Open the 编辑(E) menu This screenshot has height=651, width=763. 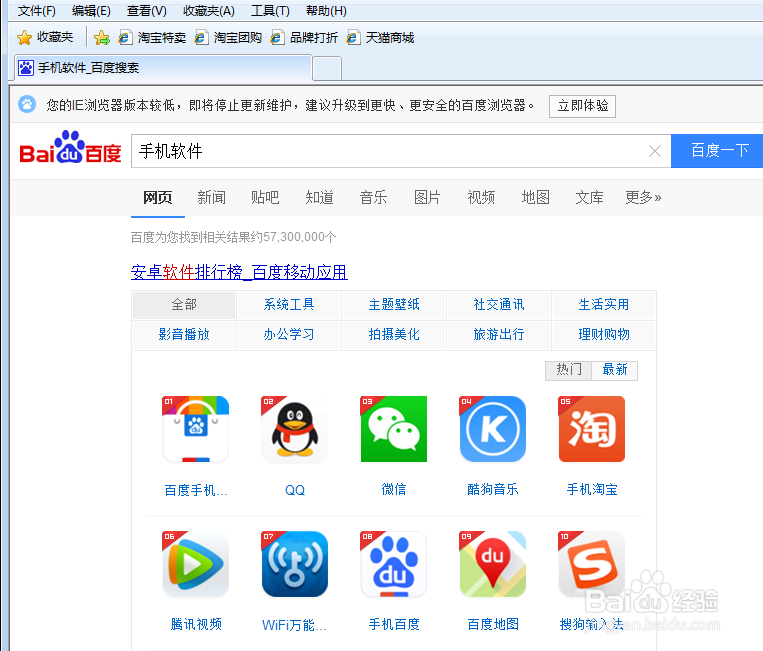click(91, 11)
